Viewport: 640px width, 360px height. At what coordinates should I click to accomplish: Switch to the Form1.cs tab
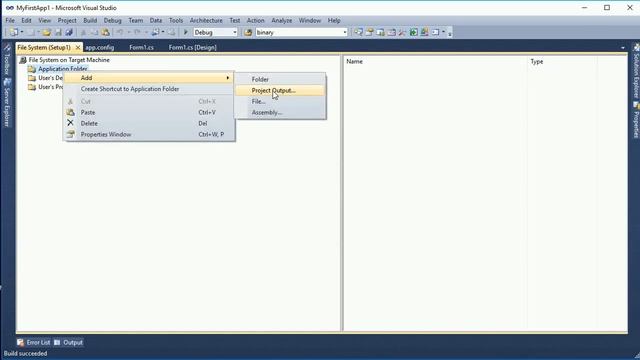[x=141, y=47]
